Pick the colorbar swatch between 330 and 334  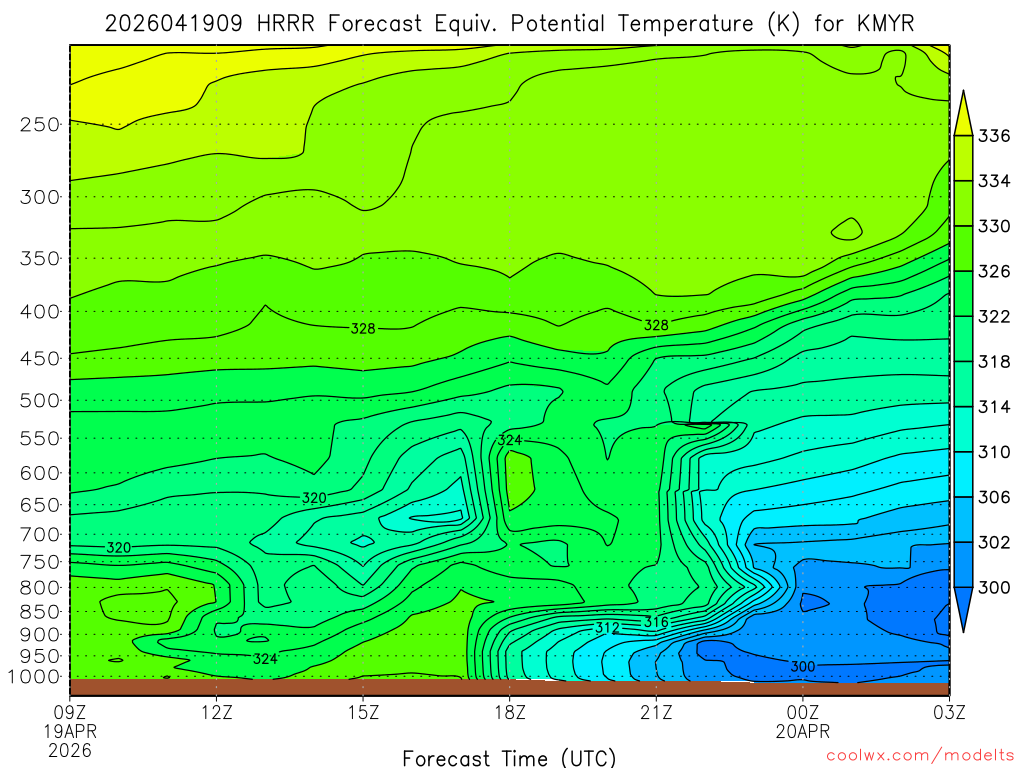pos(963,203)
